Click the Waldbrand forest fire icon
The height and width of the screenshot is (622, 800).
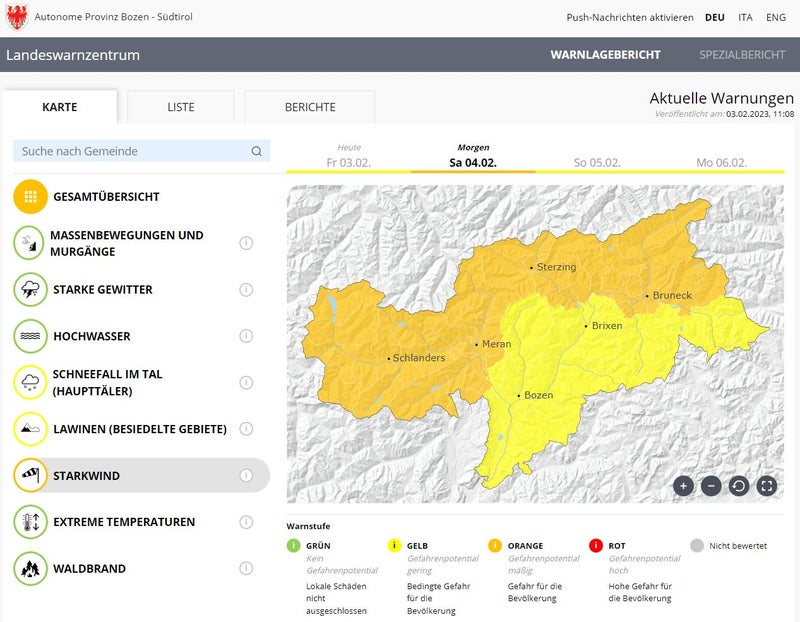tap(30, 568)
